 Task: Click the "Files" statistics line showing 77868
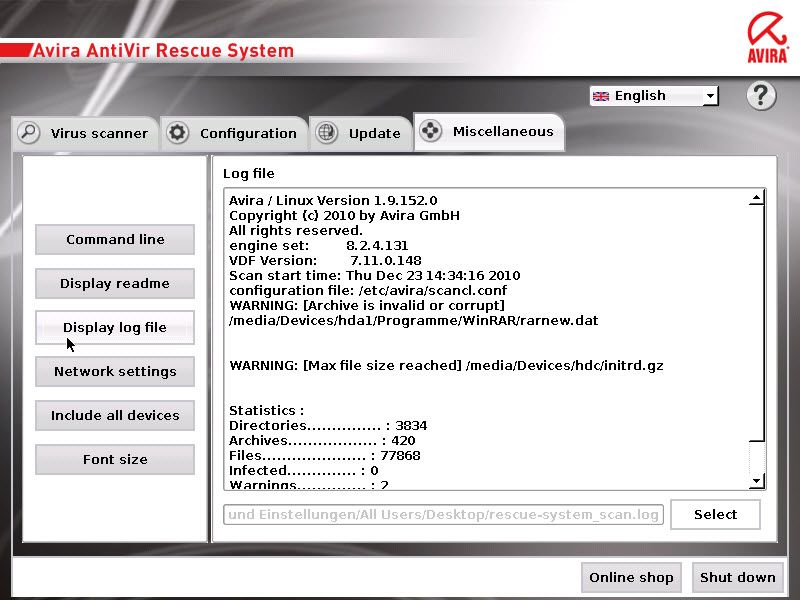click(324, 455)
